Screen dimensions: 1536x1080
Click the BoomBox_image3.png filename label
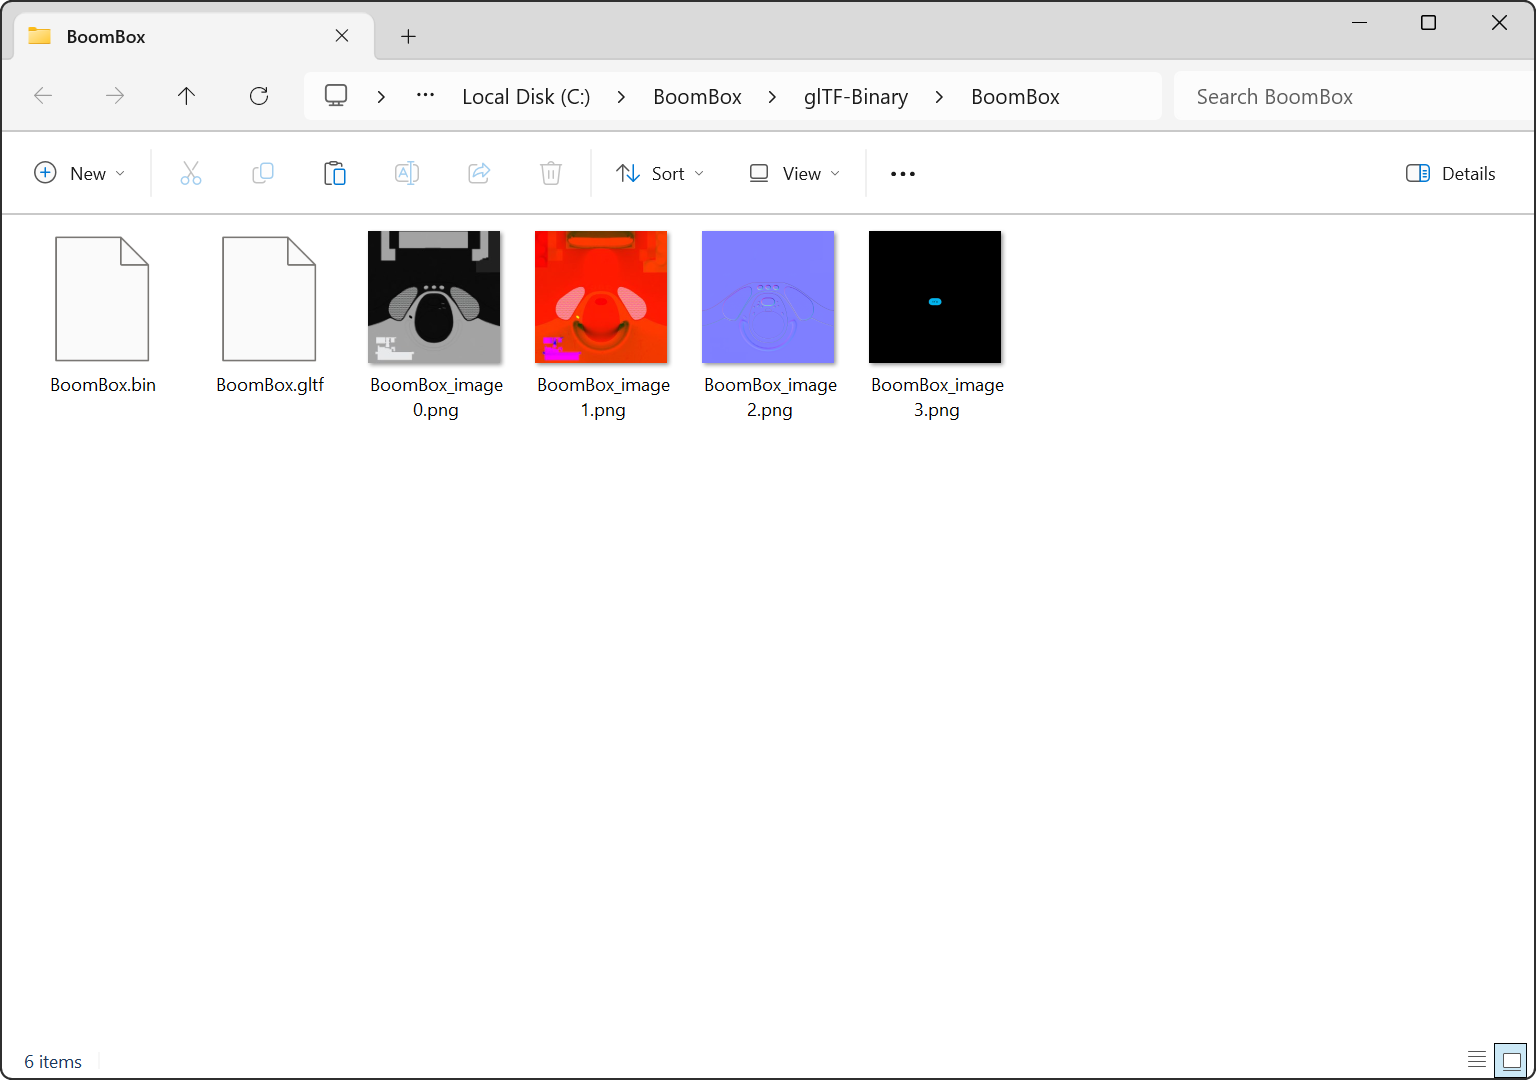[x=937, y=397]
